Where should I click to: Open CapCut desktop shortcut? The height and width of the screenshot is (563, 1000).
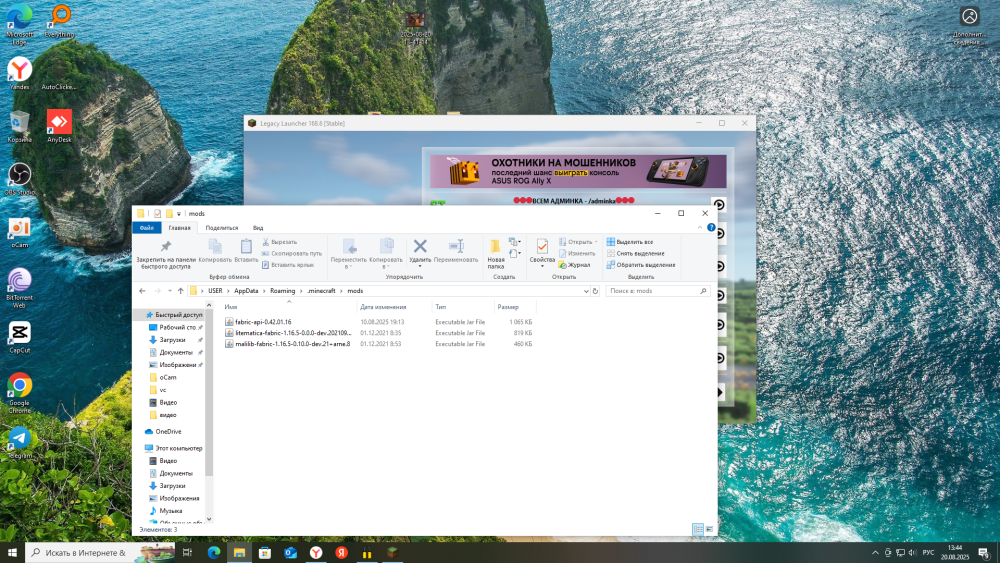[20, 337]
